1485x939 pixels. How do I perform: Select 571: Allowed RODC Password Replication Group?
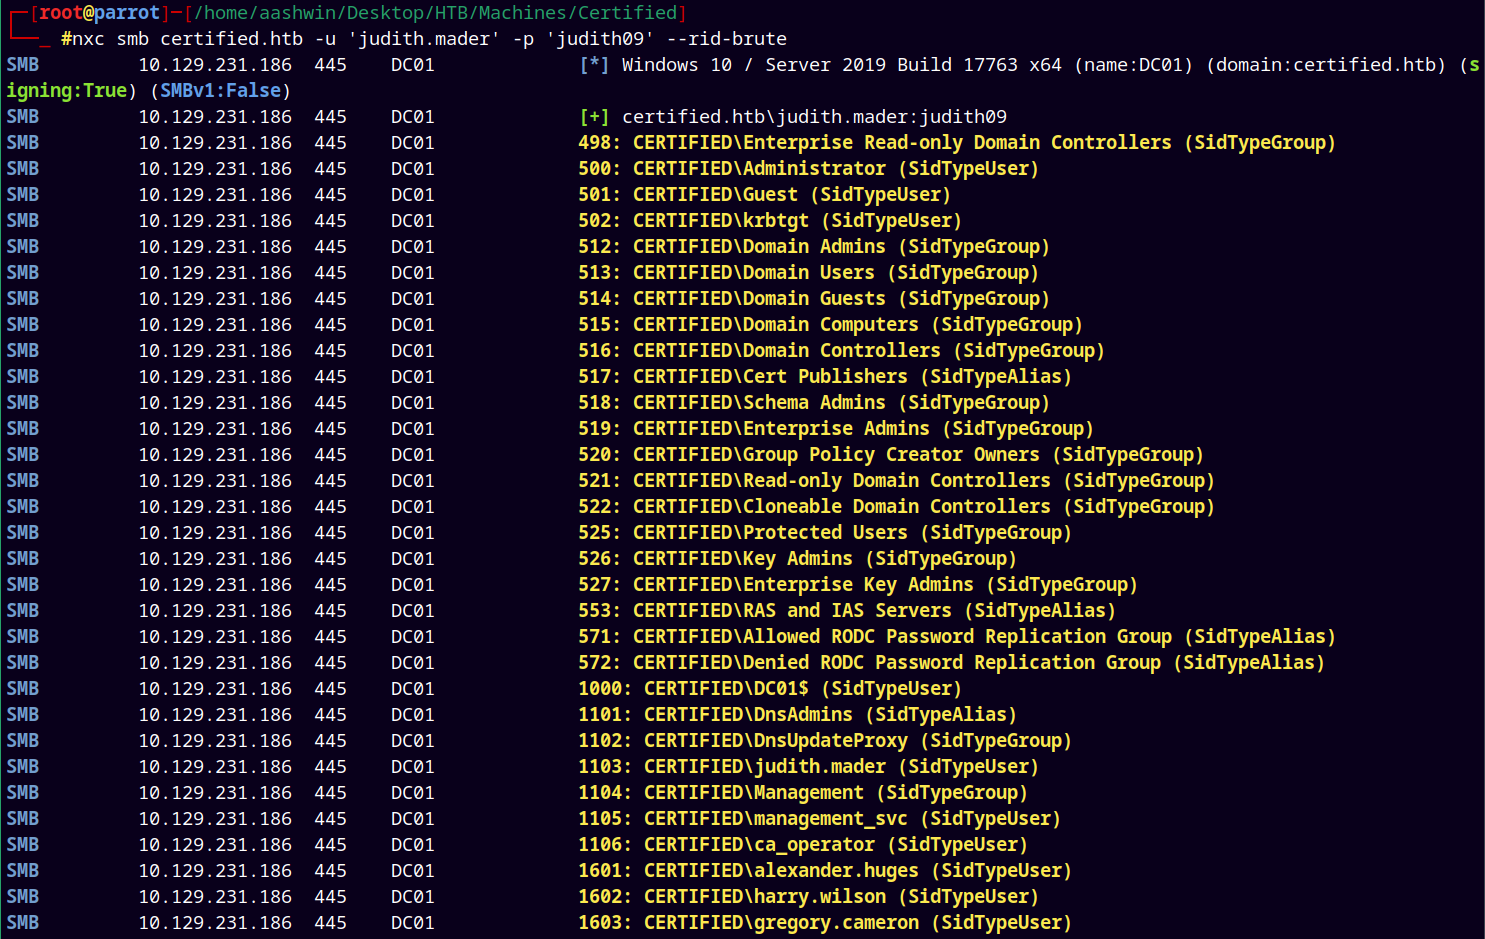click(x=957, y=637)
